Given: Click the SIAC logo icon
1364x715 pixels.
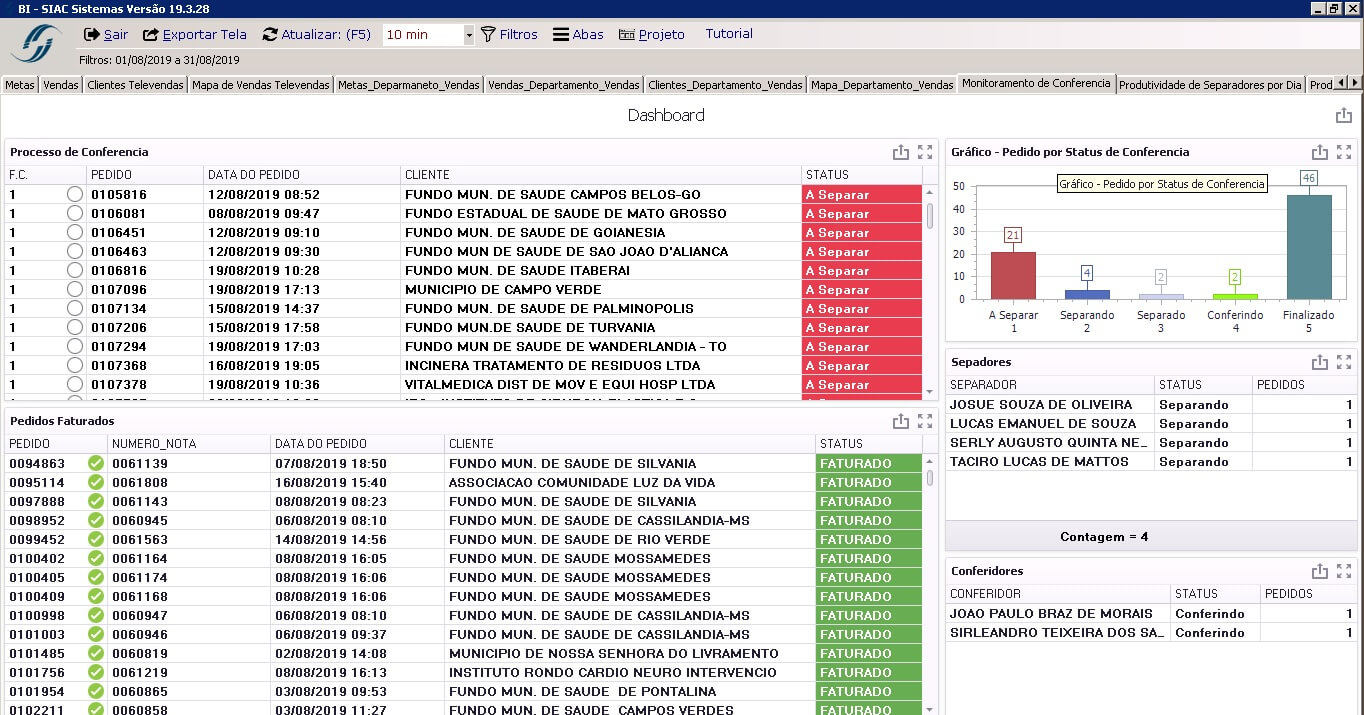Looking at the screenshot, I should [x=36, y=44].
